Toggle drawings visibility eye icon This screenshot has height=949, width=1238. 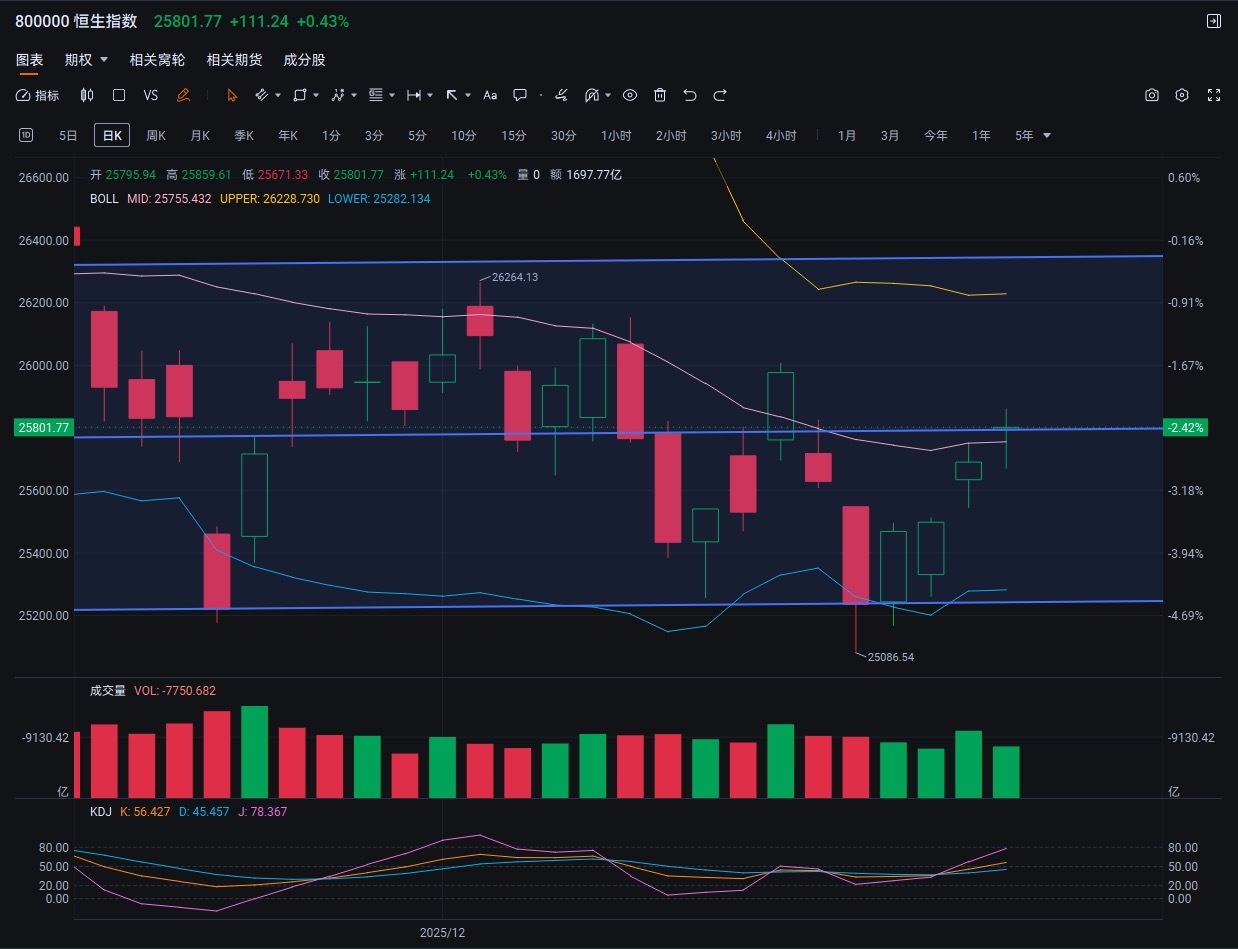pos(630,95)
